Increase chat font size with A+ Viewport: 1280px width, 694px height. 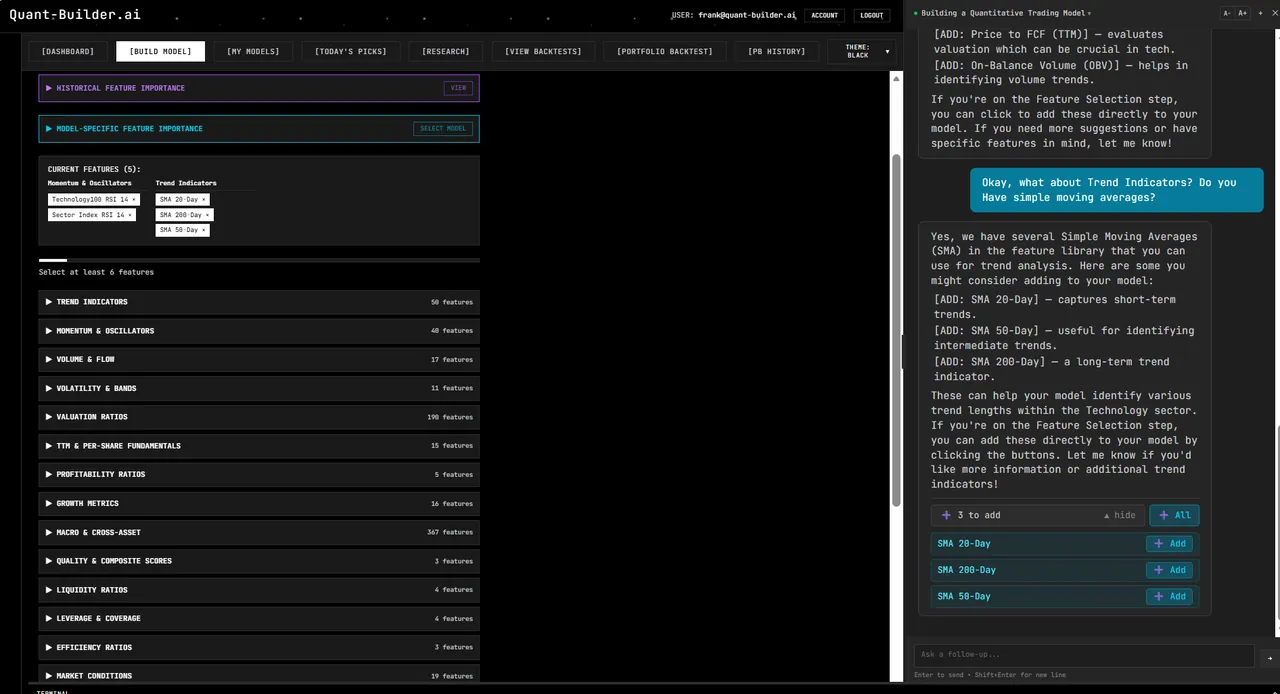click(1243, 13)
